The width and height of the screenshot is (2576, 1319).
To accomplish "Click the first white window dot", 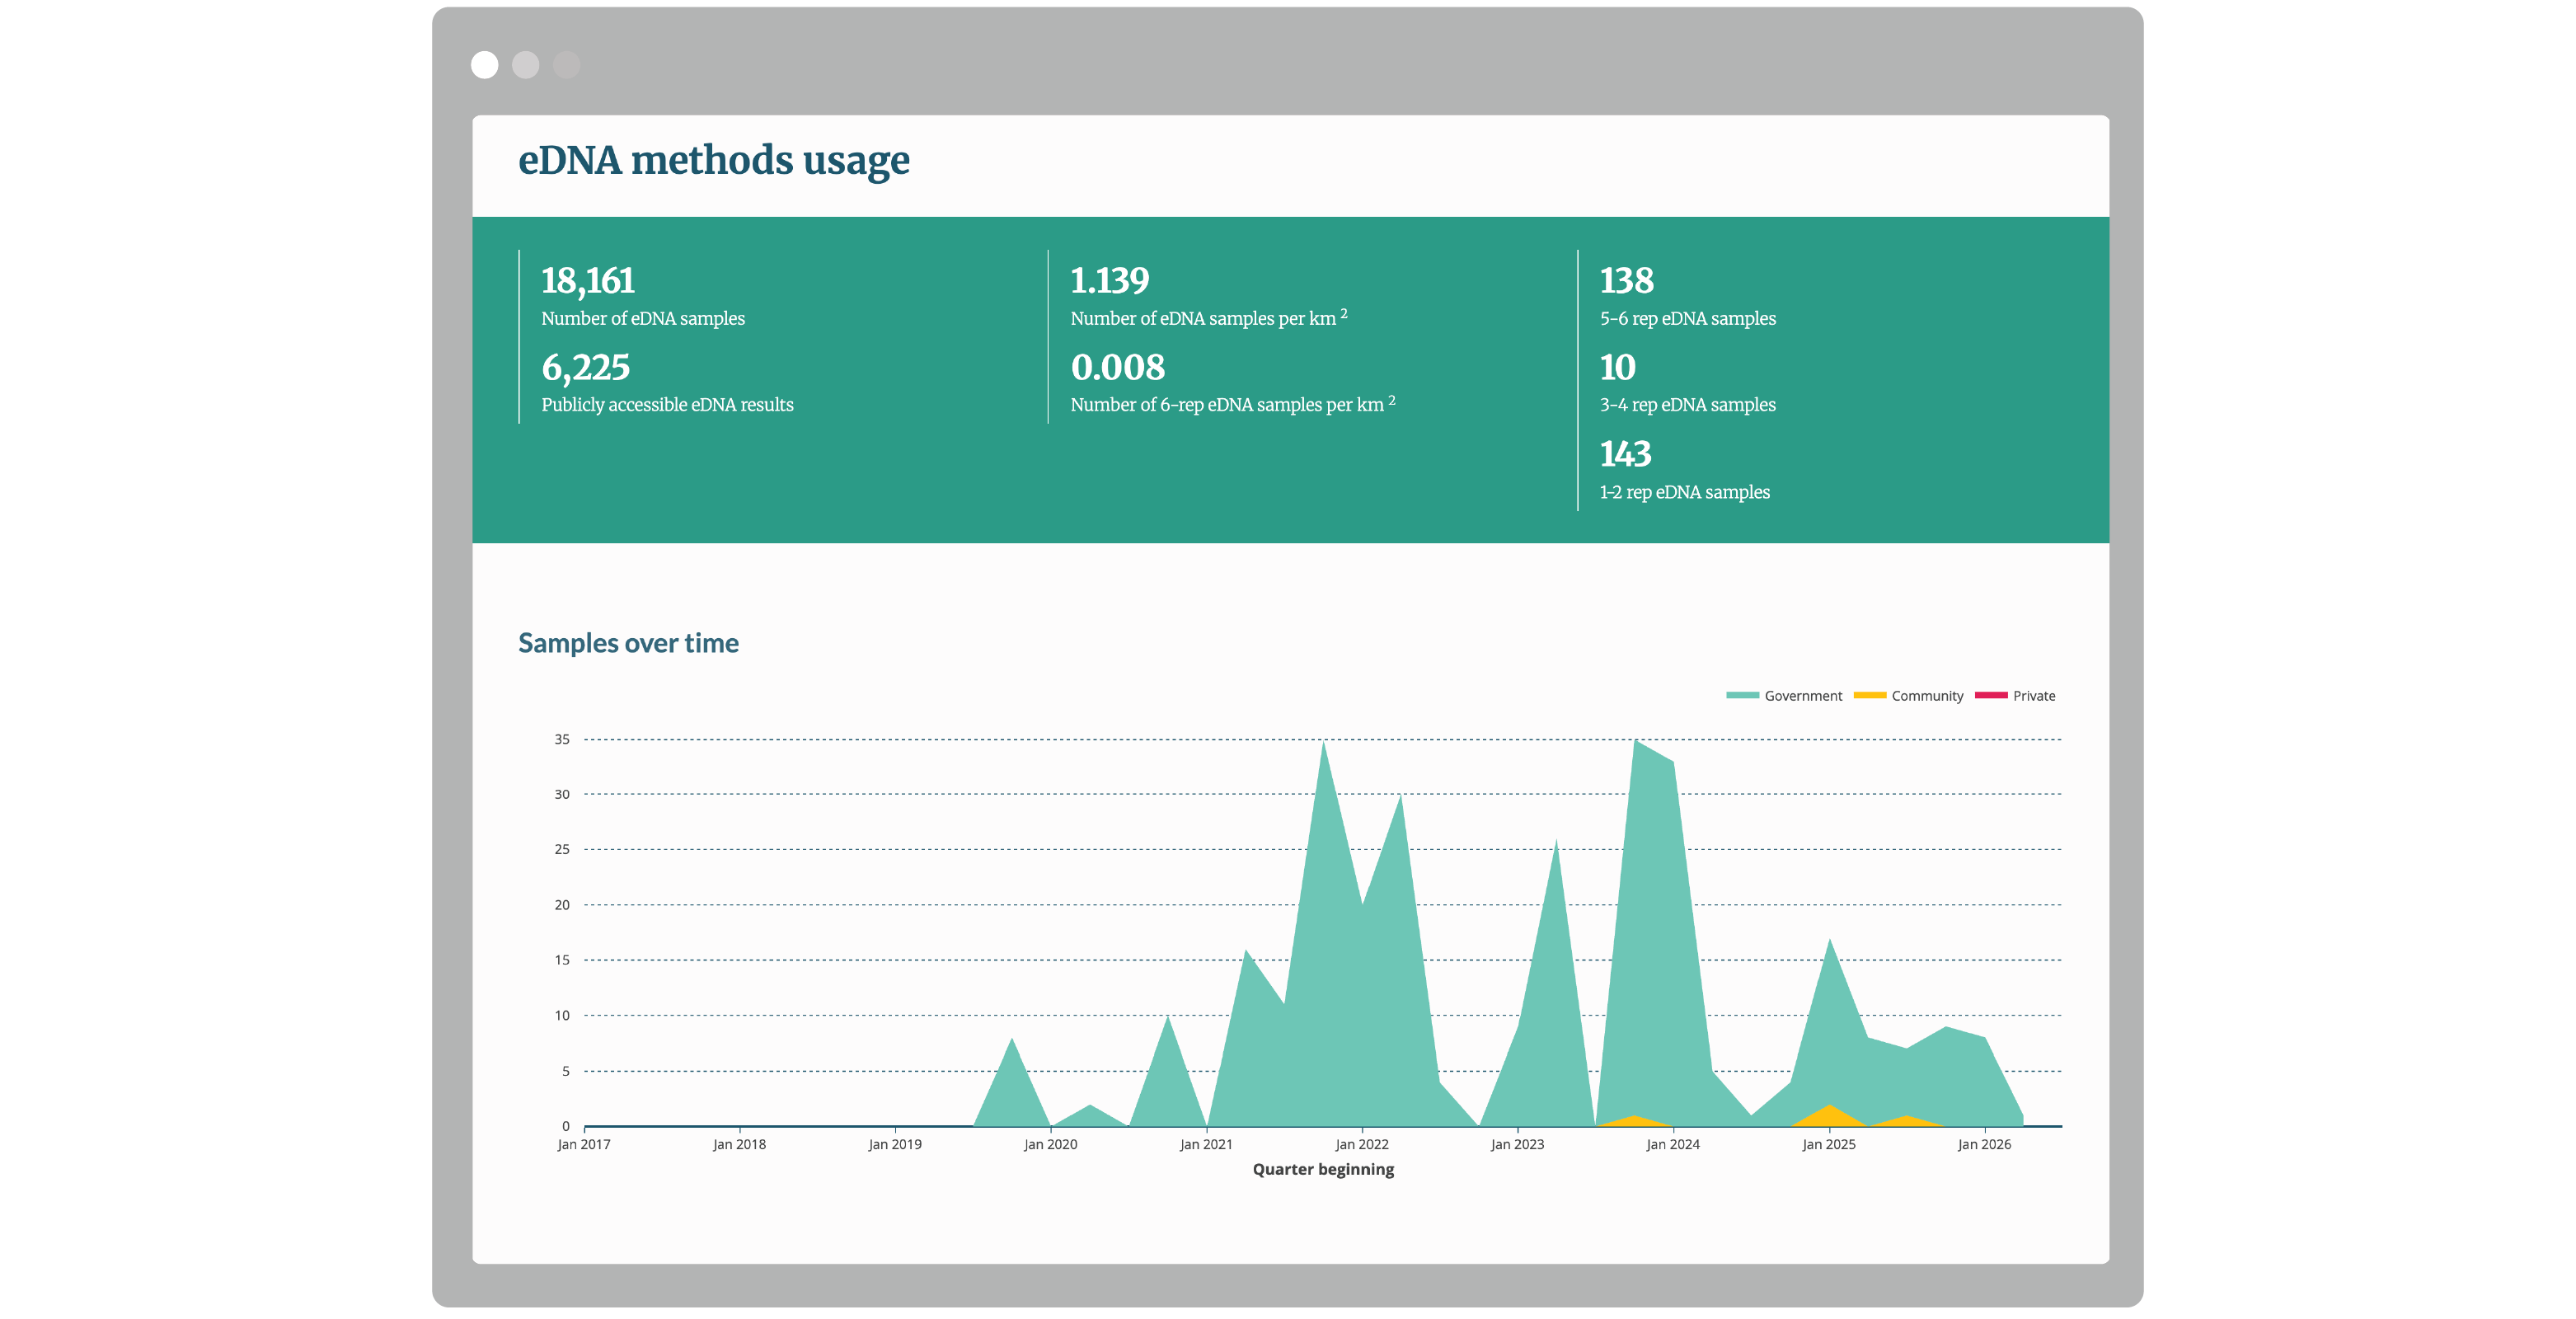I will tap(485, 65).
